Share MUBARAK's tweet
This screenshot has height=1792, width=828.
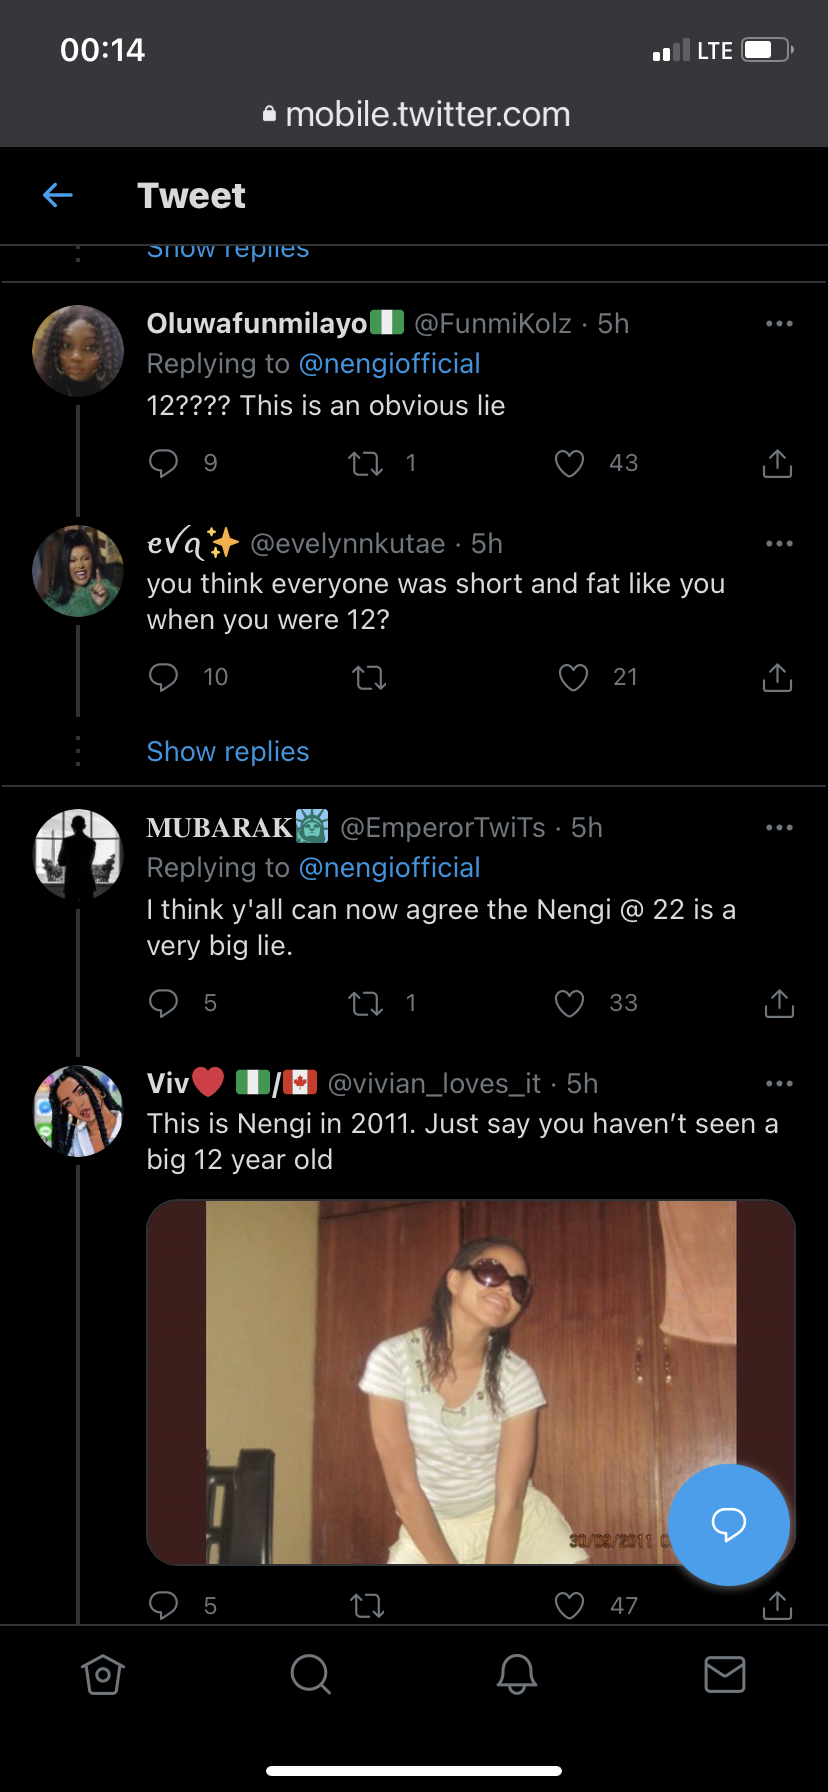[x=779, y=1003]
